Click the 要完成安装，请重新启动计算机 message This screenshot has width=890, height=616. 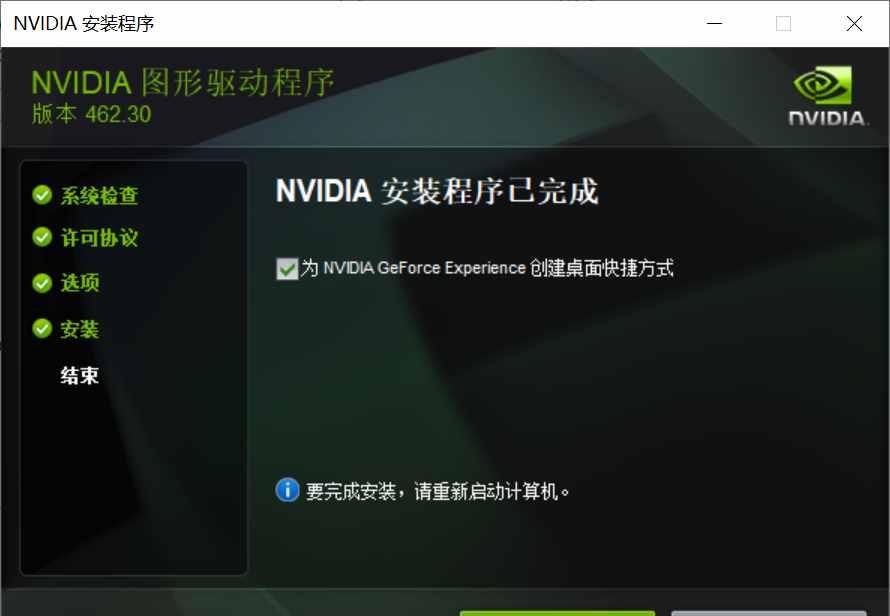click(438, 491)
